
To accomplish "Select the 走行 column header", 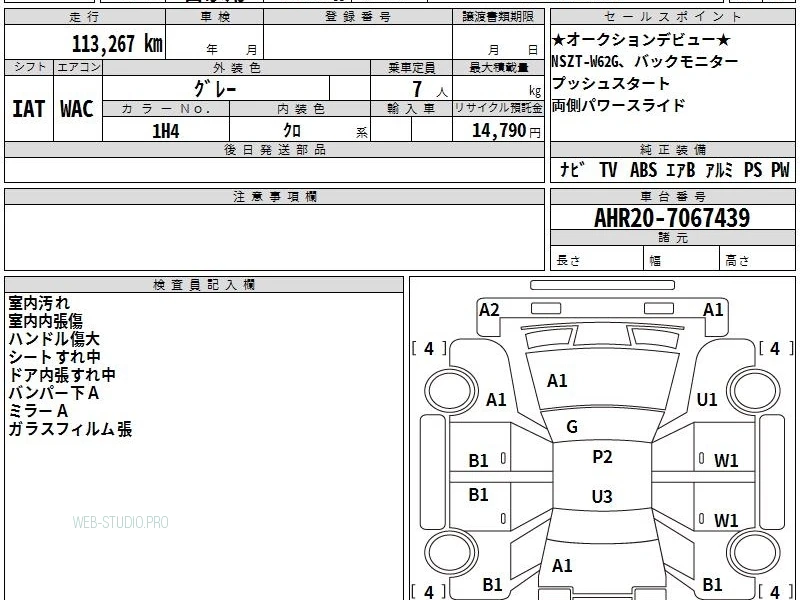I will tap(85, 17).
